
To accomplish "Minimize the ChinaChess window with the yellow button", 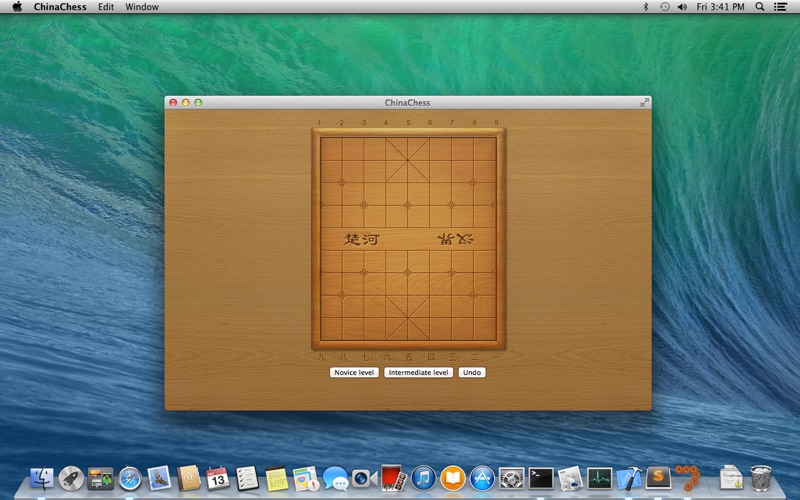I will (x=186, y=103).
